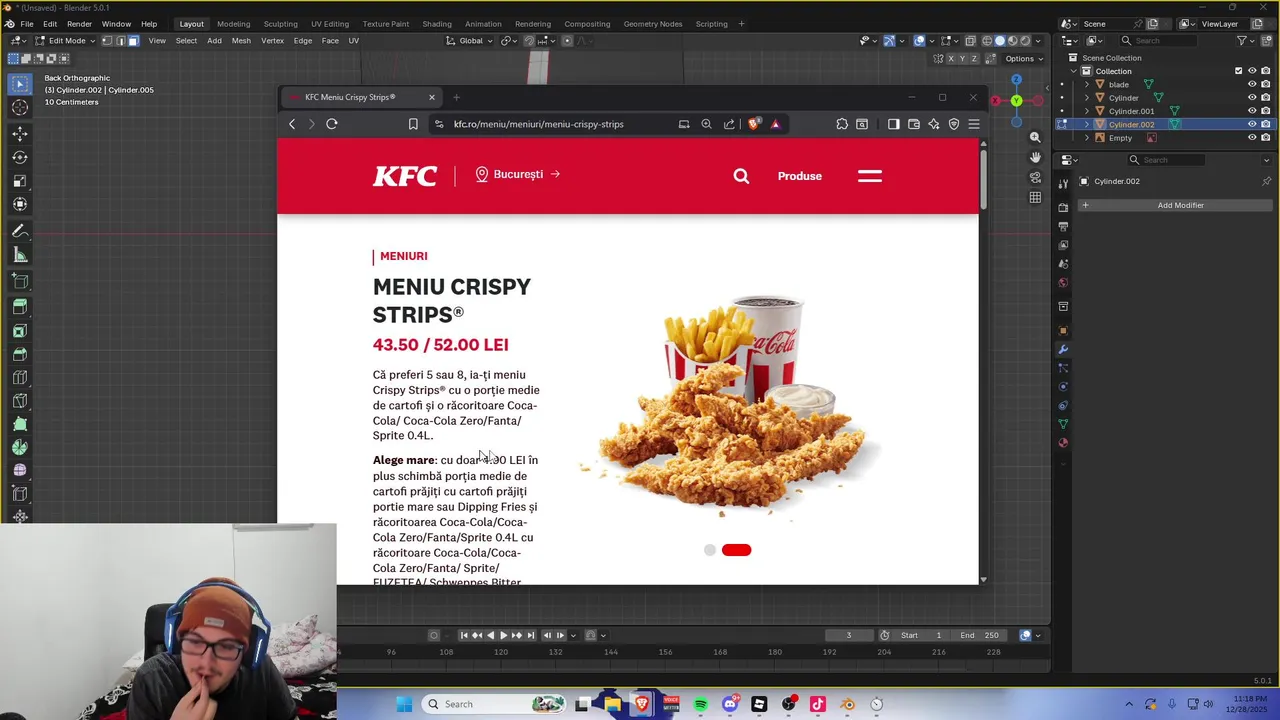Select the Measure tool
The height and width of the screenshot is (720, 1280).
point(20,255)
